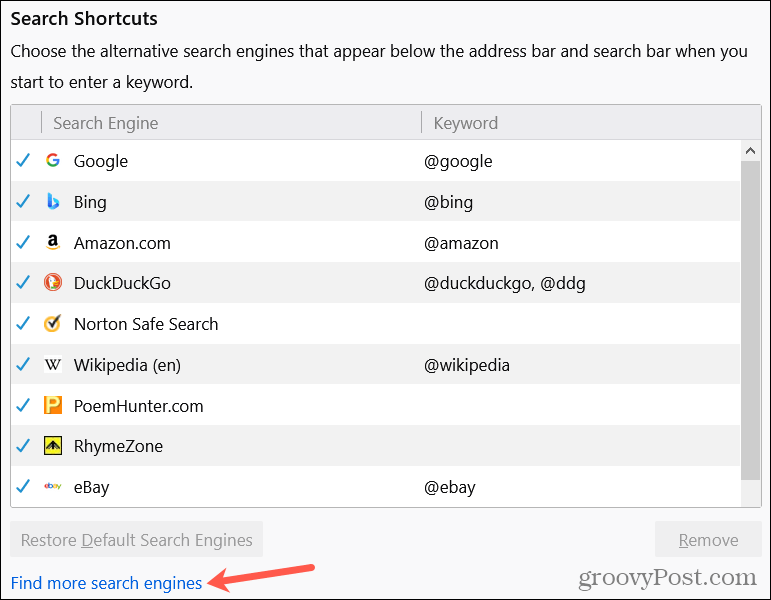Select the Bing engine name
Viewport: 771px width, 600px height.
pos(90,202)
